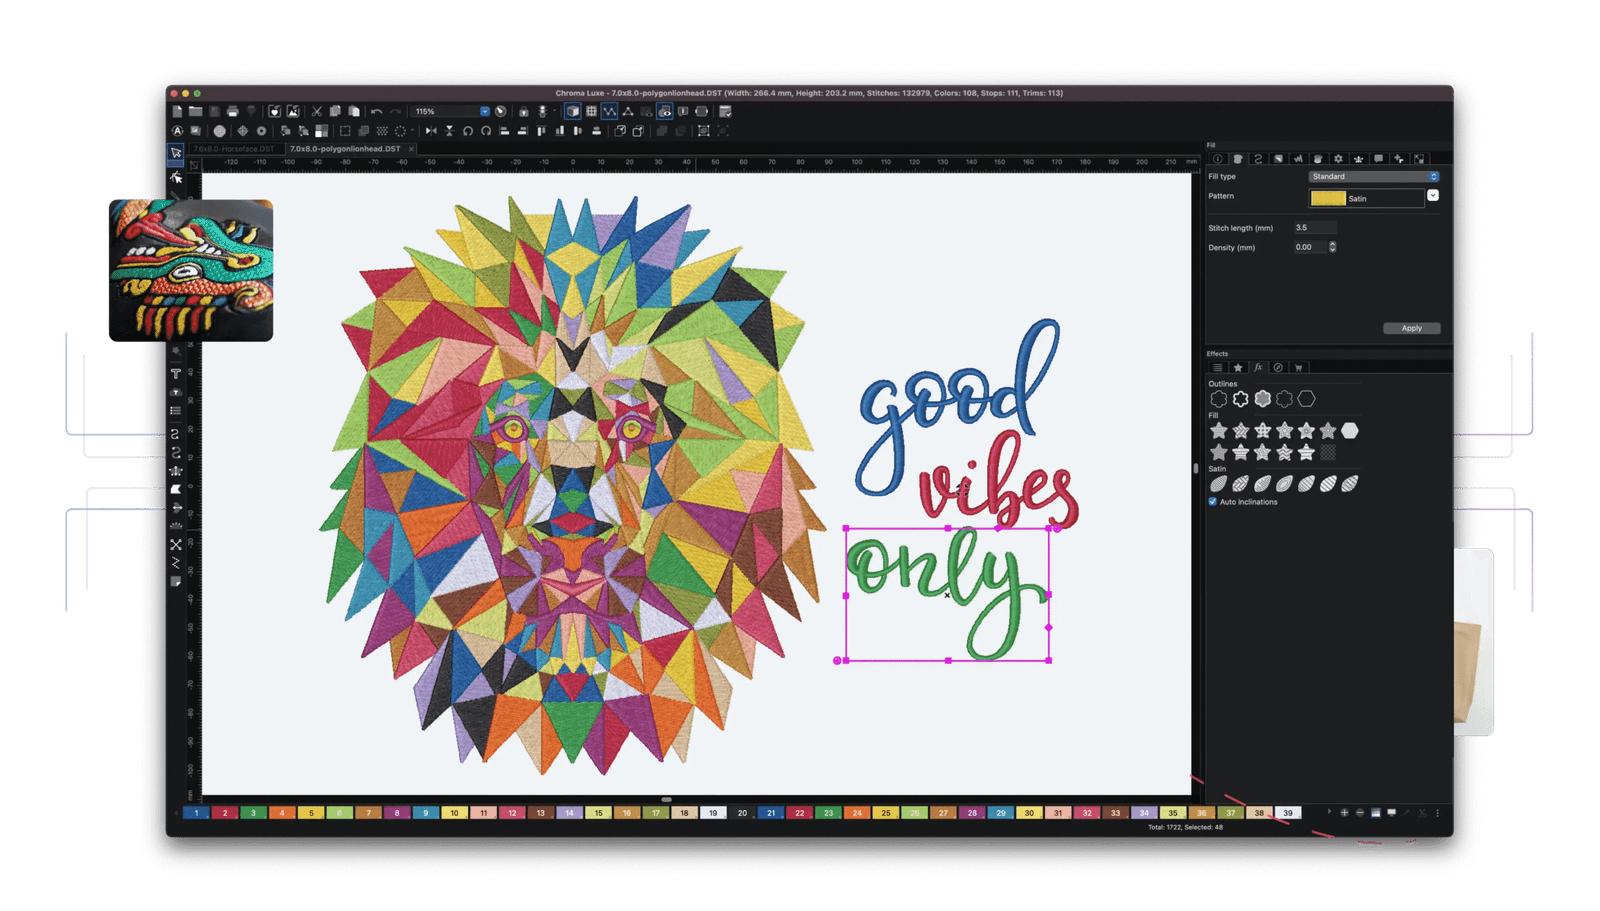Pick the first star fill effect

[x=1218, y=431]
